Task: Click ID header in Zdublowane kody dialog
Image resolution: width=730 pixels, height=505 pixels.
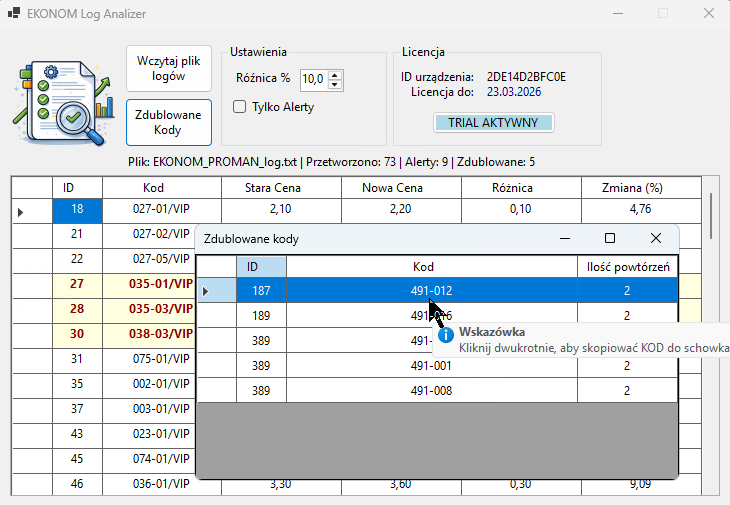Action: [x=261, y=267]
